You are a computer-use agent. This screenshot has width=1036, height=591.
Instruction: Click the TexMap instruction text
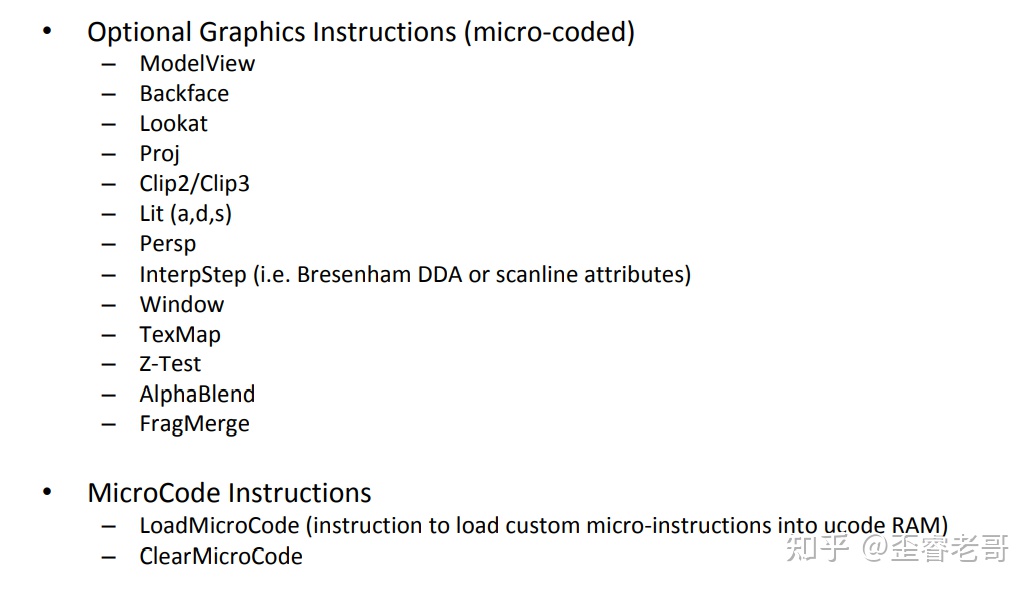coord(180,334)
